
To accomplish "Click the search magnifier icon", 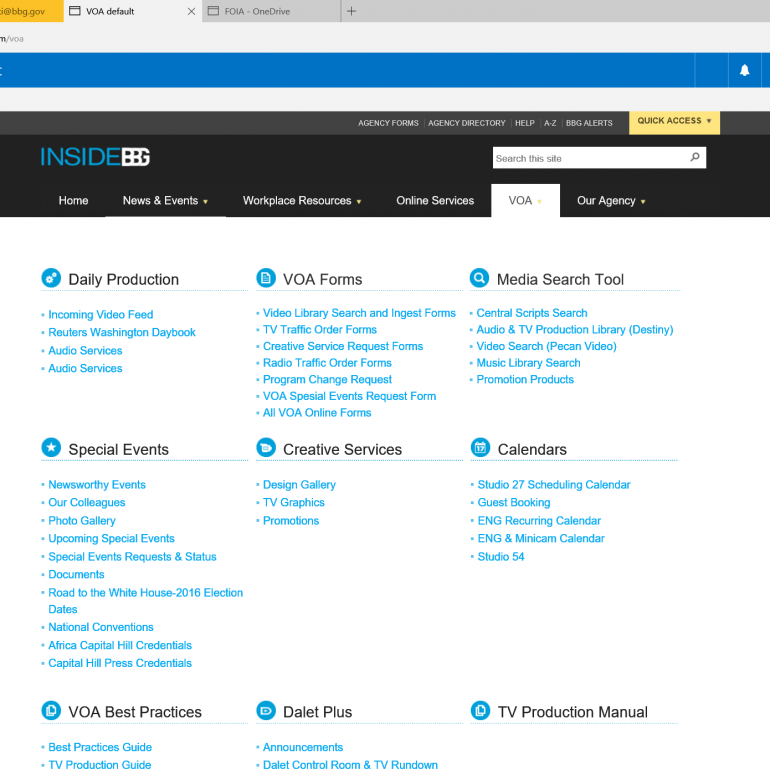I will pos(694,157).
